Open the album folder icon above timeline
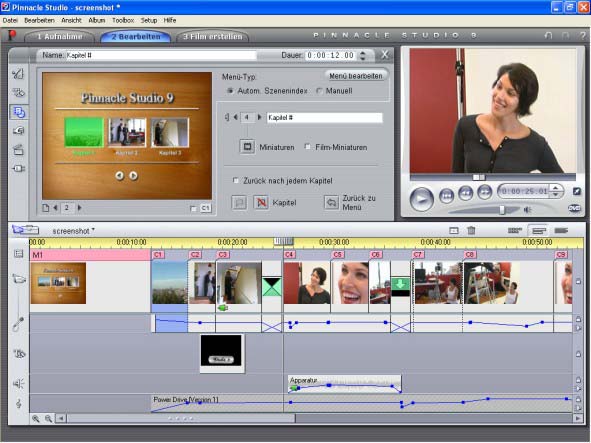The image size is (591, 443). pos(25,230)
